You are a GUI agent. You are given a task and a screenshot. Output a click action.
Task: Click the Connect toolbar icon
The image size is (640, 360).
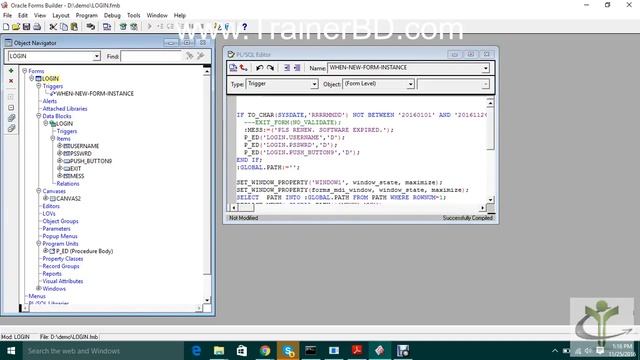[x=91, y=27]
